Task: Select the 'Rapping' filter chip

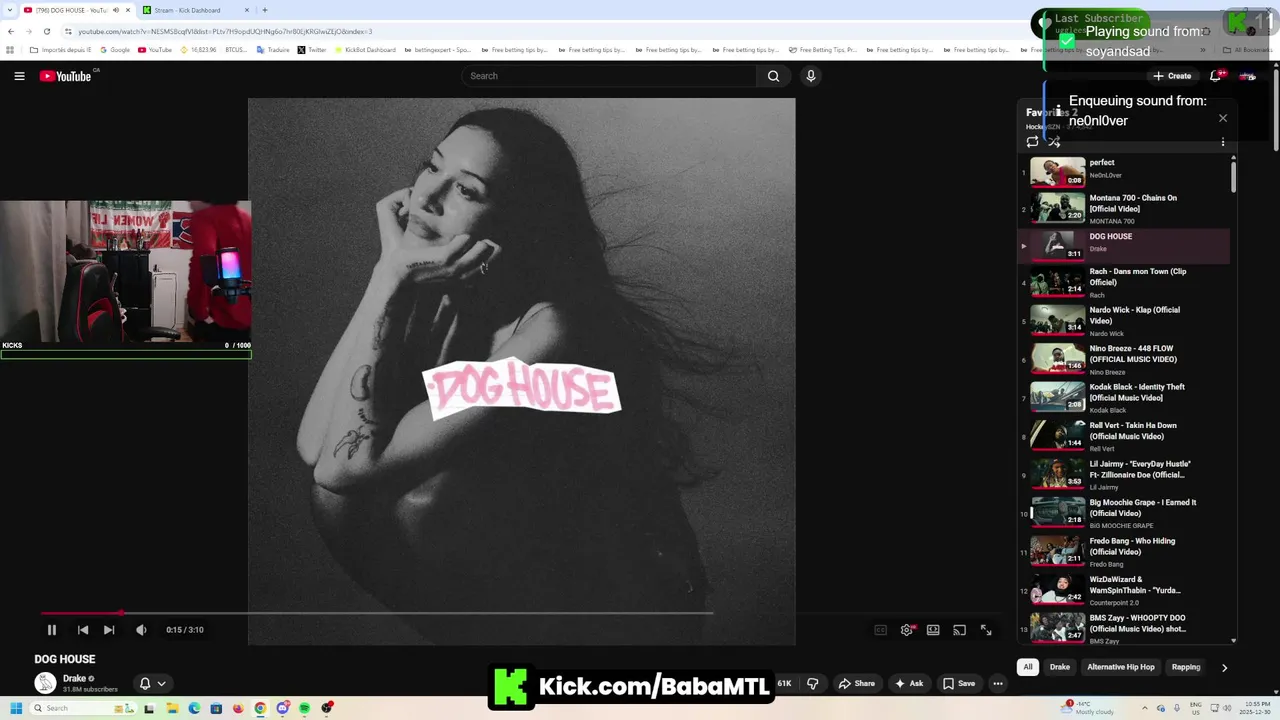Action: [1186, 667]
